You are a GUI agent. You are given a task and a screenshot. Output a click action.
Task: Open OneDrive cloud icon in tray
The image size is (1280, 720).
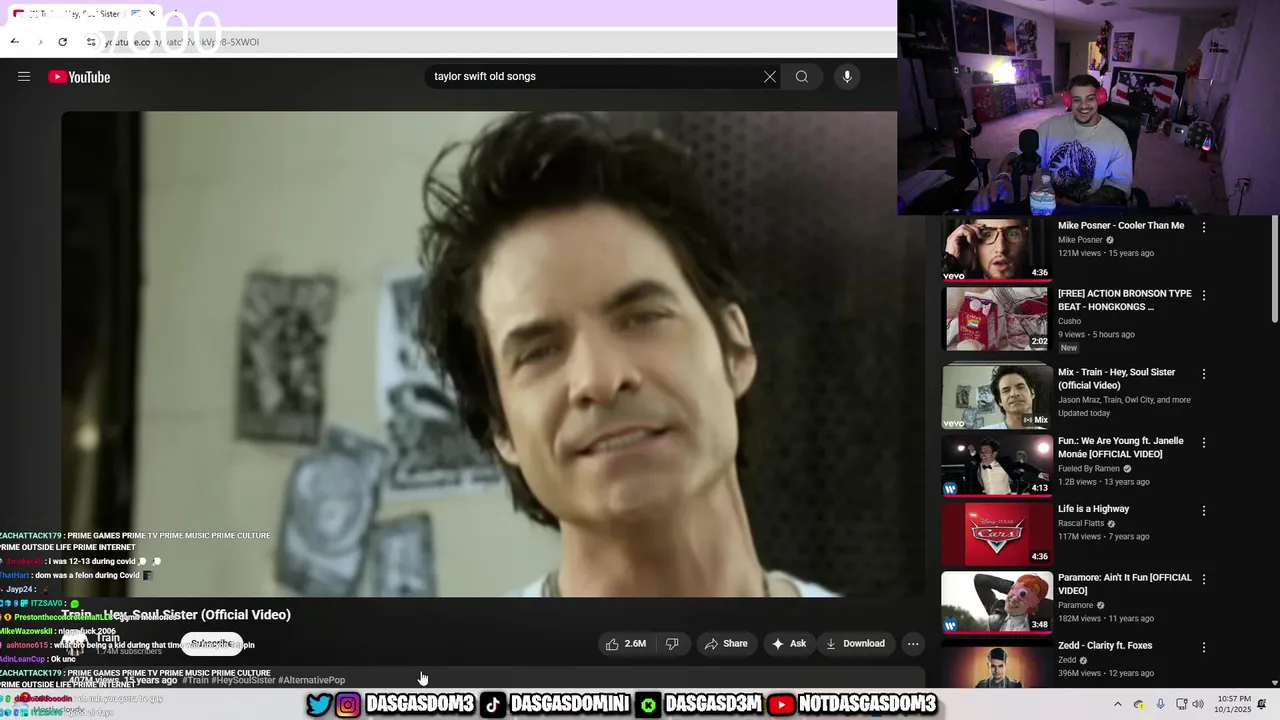(1139, 705)
